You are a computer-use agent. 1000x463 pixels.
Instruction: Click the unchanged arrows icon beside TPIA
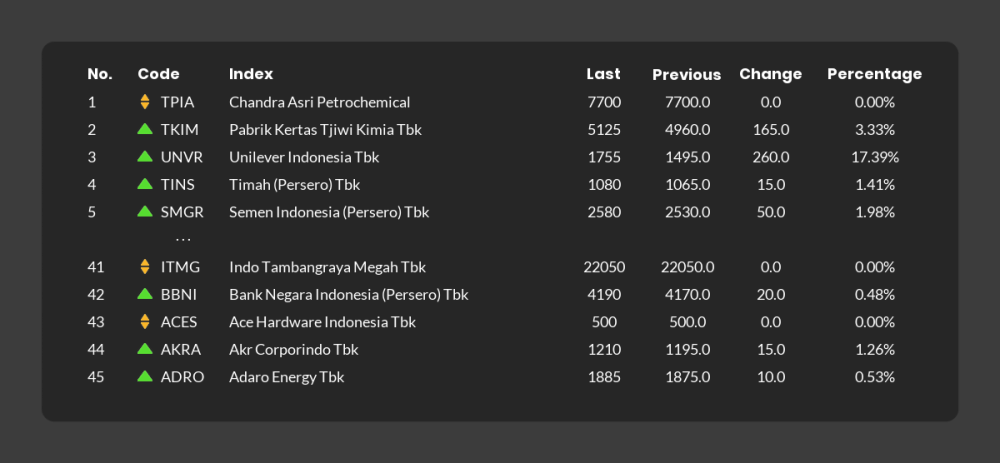click(x=145, y=102)
